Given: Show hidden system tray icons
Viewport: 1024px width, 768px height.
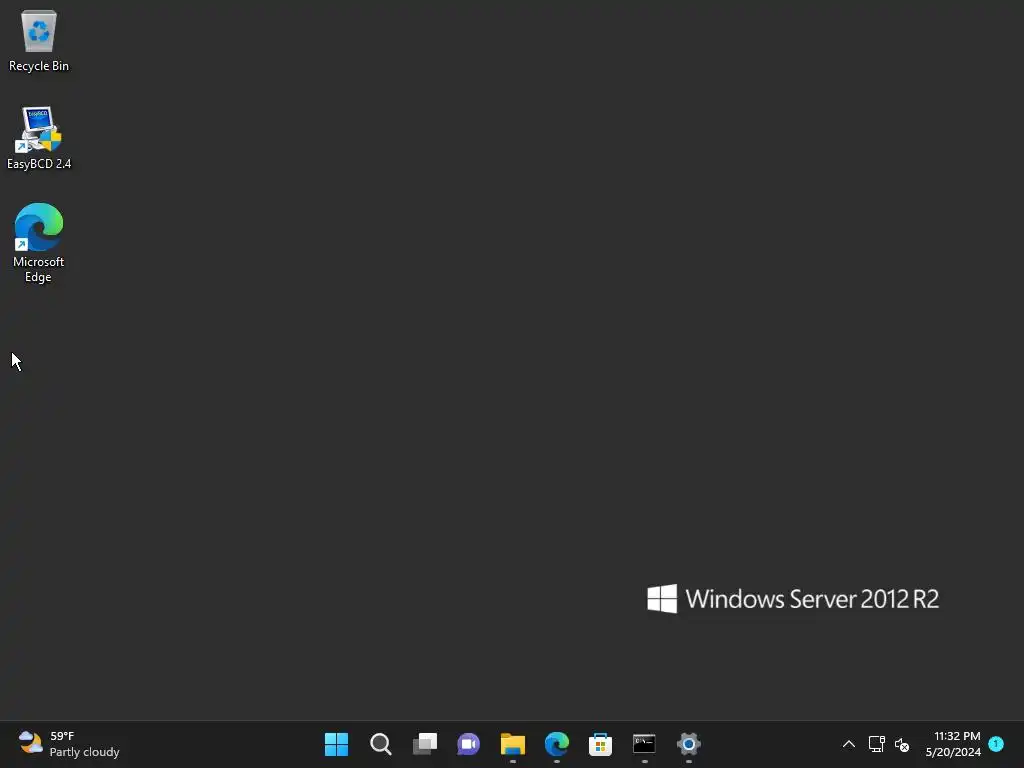Looking at the screenshot, I should tap(848, 744).
